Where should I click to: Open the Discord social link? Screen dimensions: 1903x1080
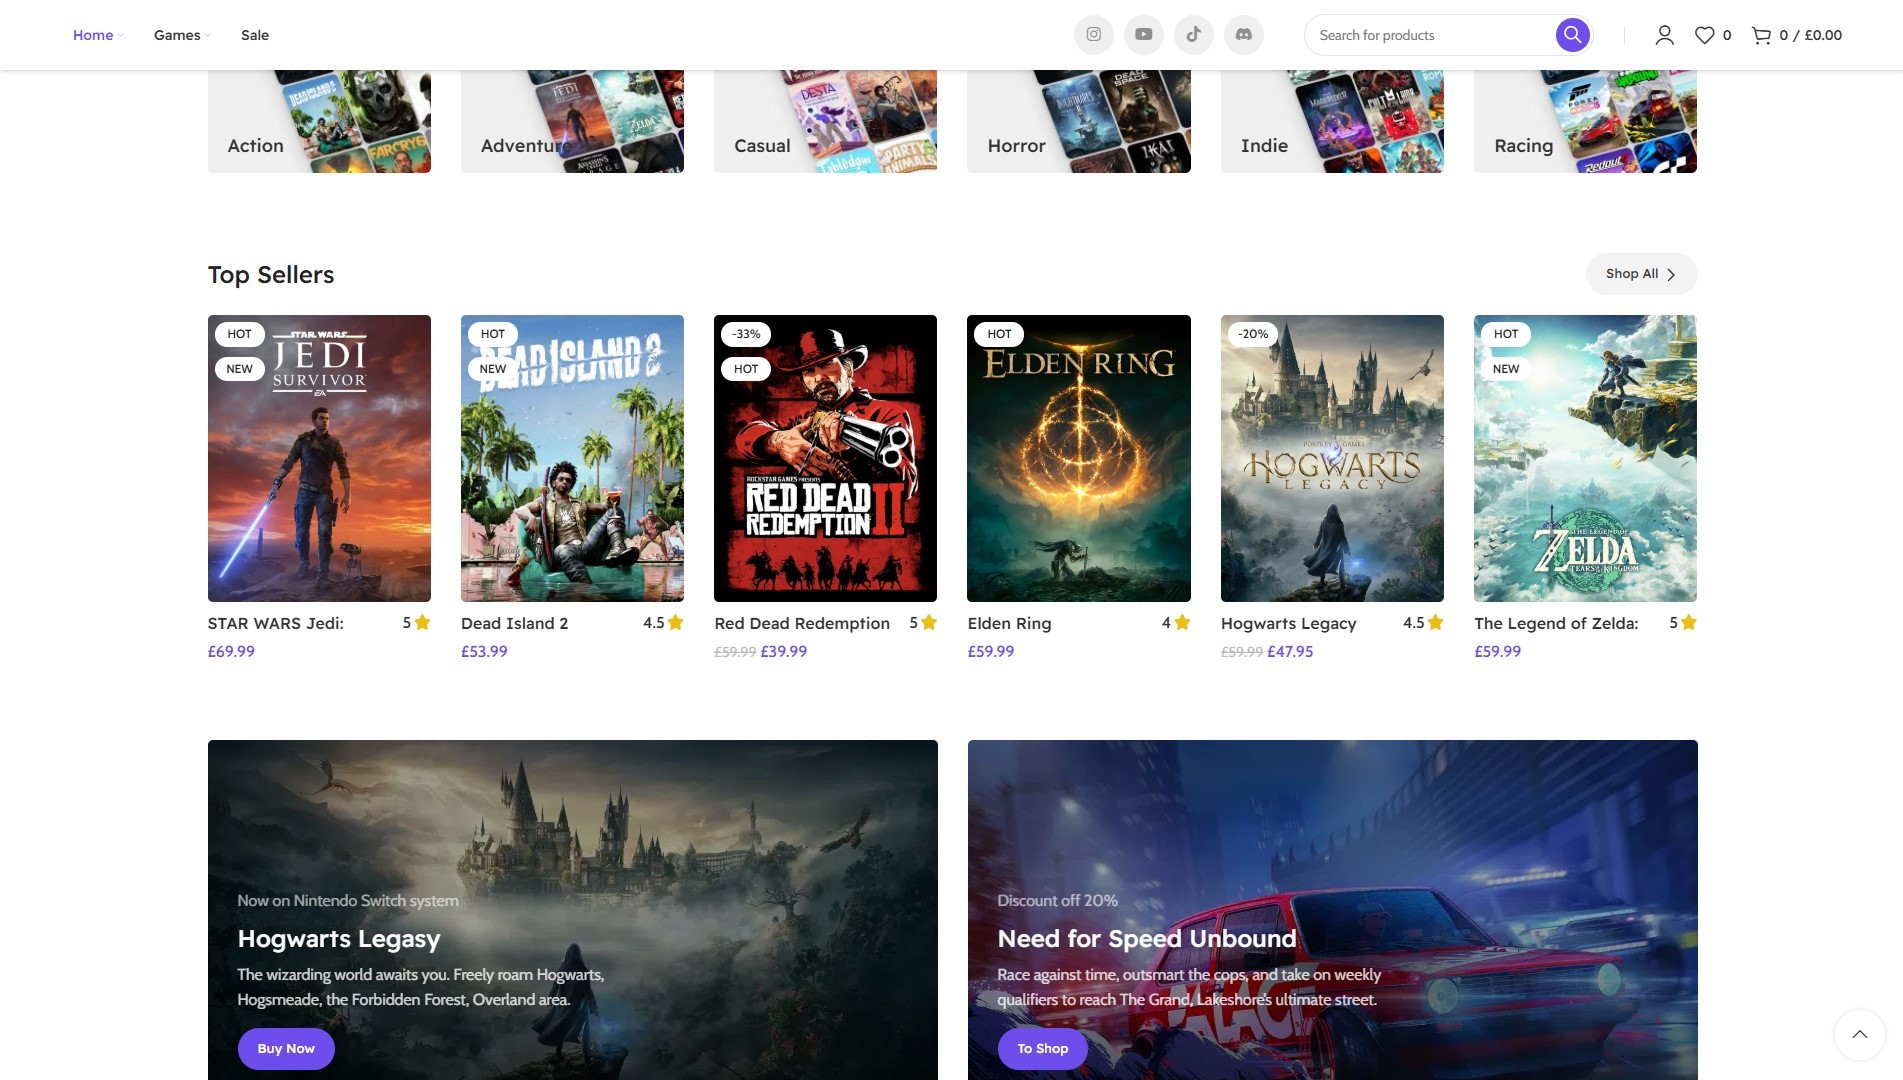pyautogui.click(x=1243, y=35)
